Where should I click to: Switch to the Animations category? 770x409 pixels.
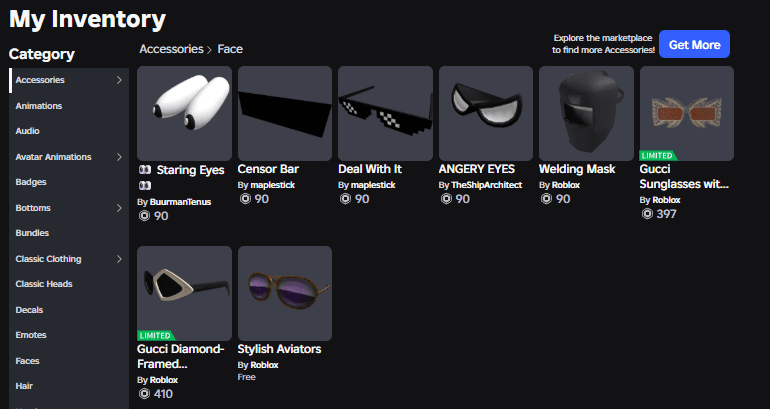click(39, 106)
